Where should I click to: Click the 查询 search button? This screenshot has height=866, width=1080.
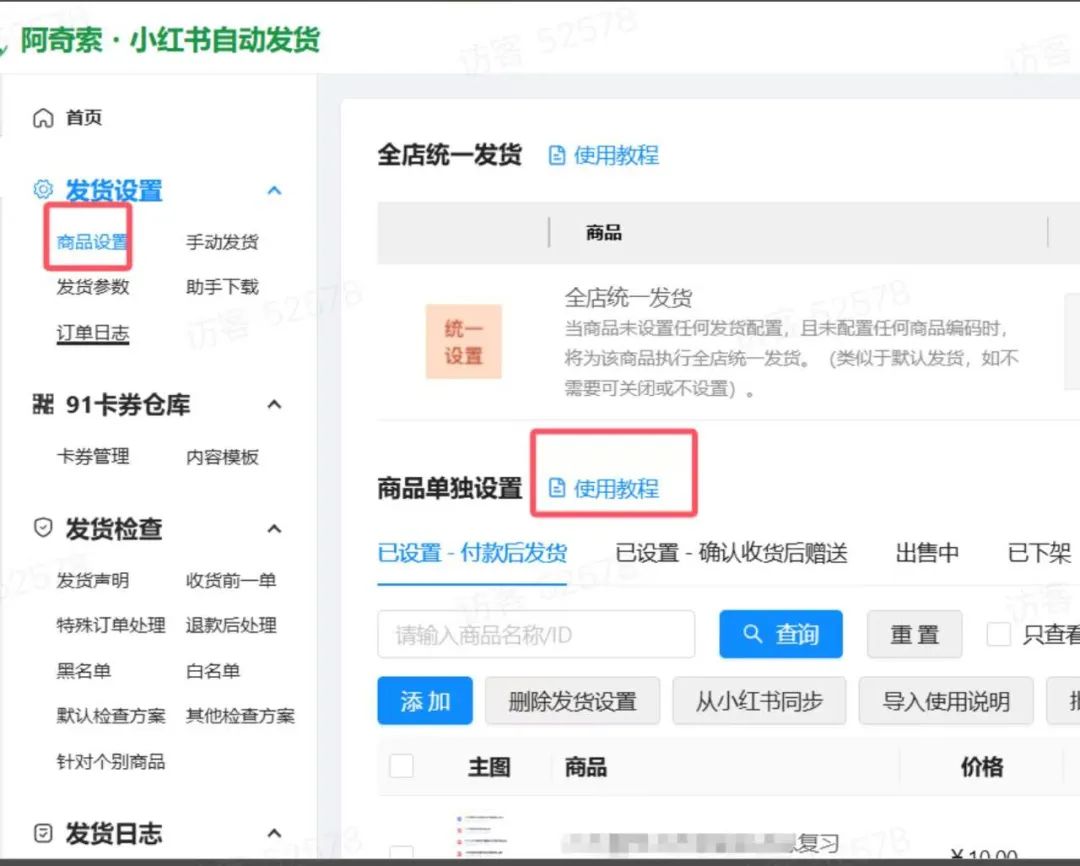point(780,634)
